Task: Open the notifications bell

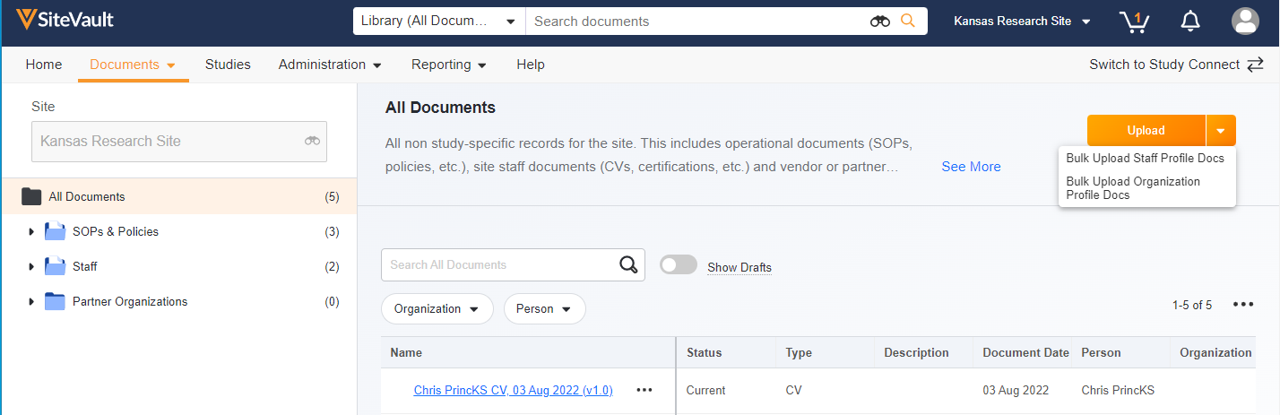Action: (1190, 21)
